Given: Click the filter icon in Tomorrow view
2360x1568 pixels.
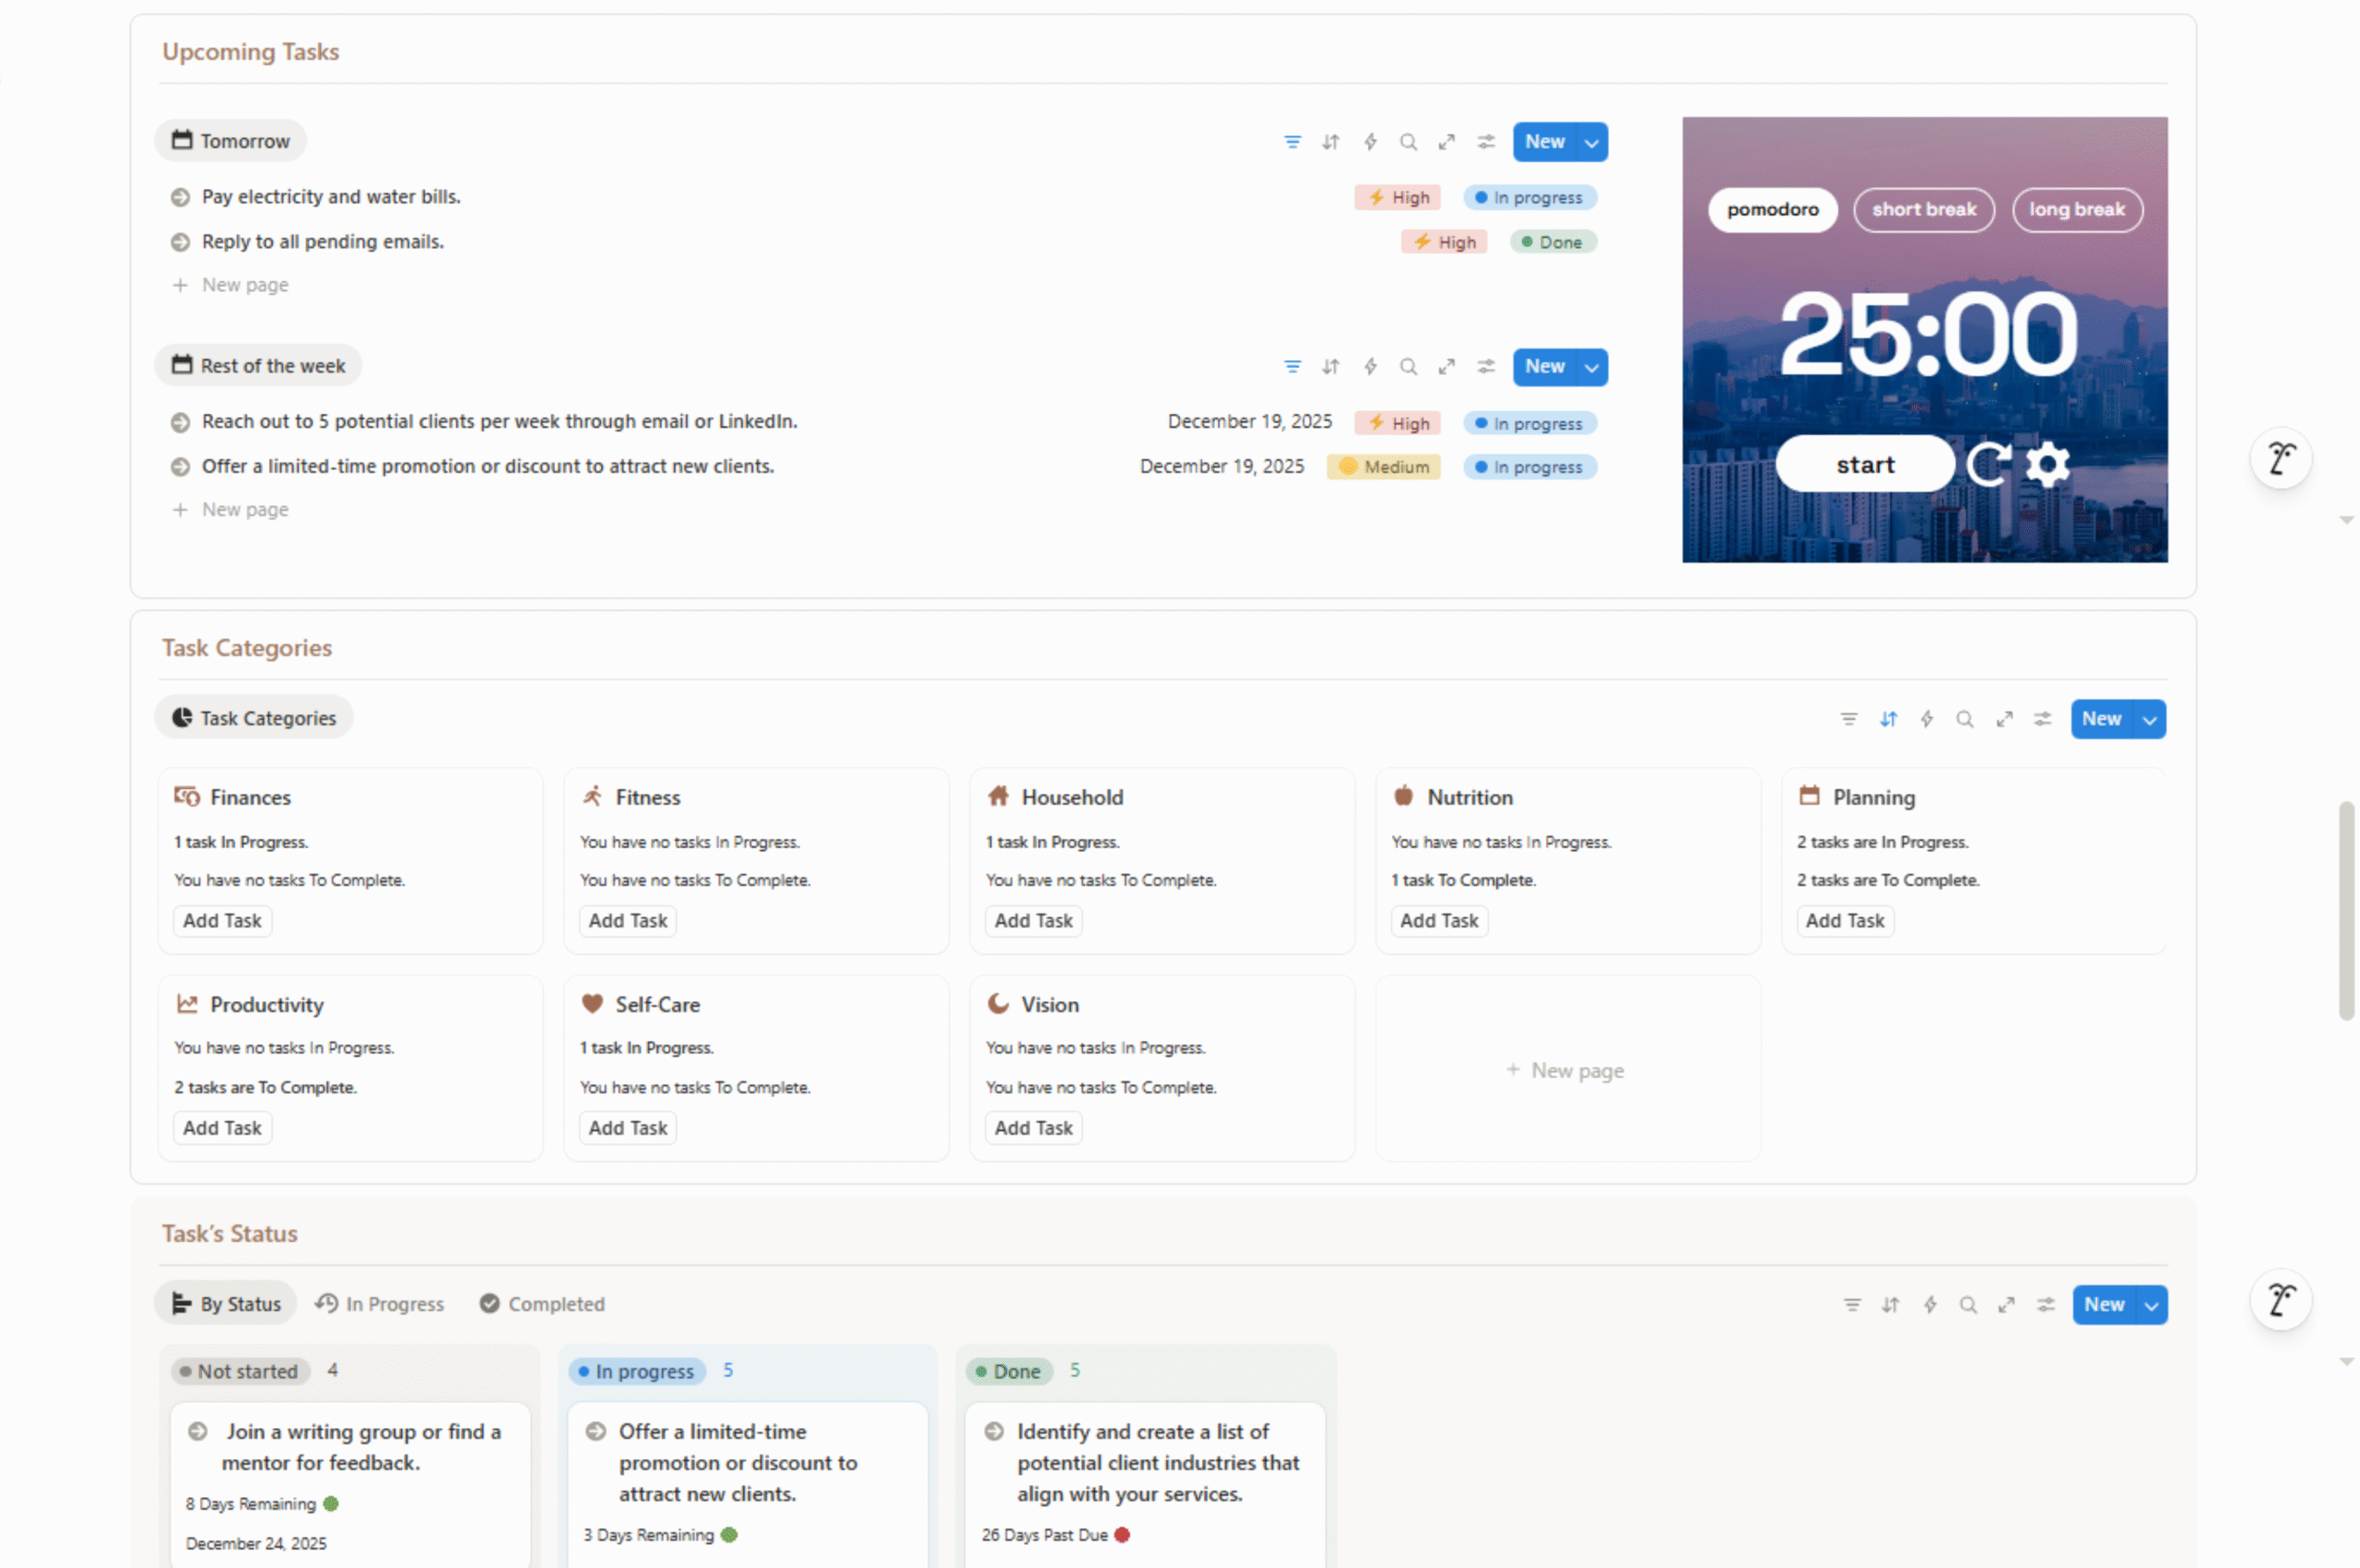Looking at the screenshot, I should [x=1292, y=142].
